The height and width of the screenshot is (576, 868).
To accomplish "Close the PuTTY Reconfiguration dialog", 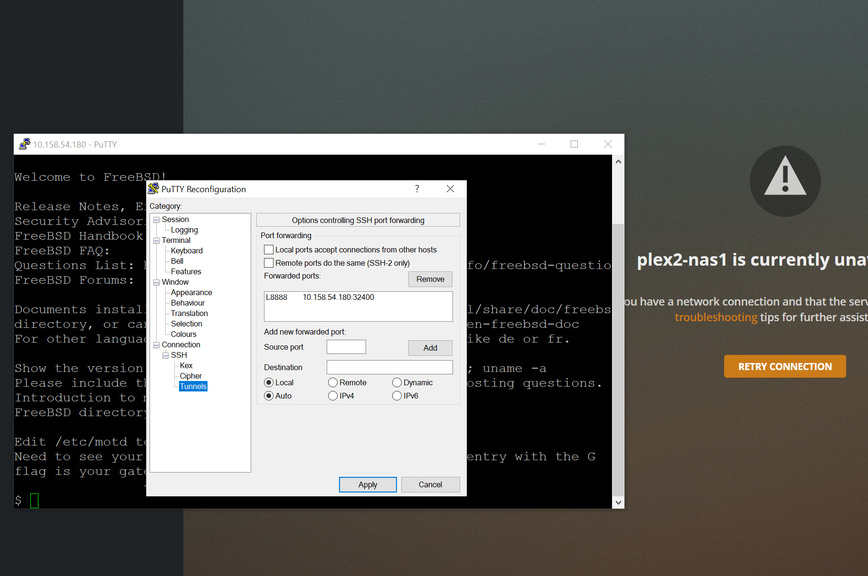I will (x=450, y=189).
